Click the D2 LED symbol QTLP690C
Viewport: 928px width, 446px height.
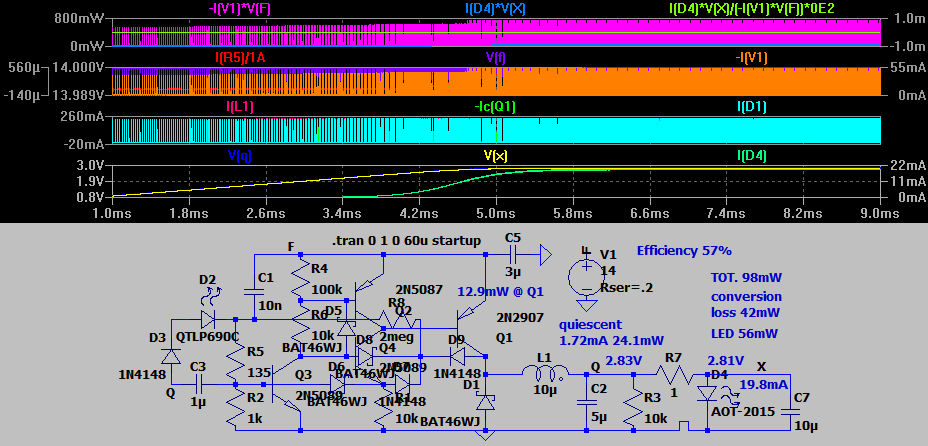click(x=206, y=319)
